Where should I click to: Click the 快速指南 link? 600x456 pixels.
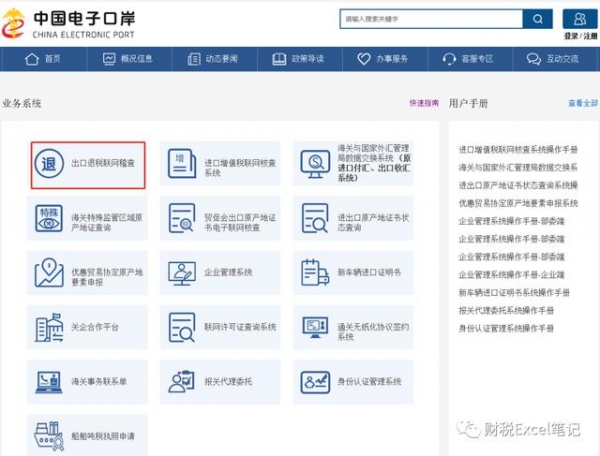pyautogui.click(x=423, y=103)
